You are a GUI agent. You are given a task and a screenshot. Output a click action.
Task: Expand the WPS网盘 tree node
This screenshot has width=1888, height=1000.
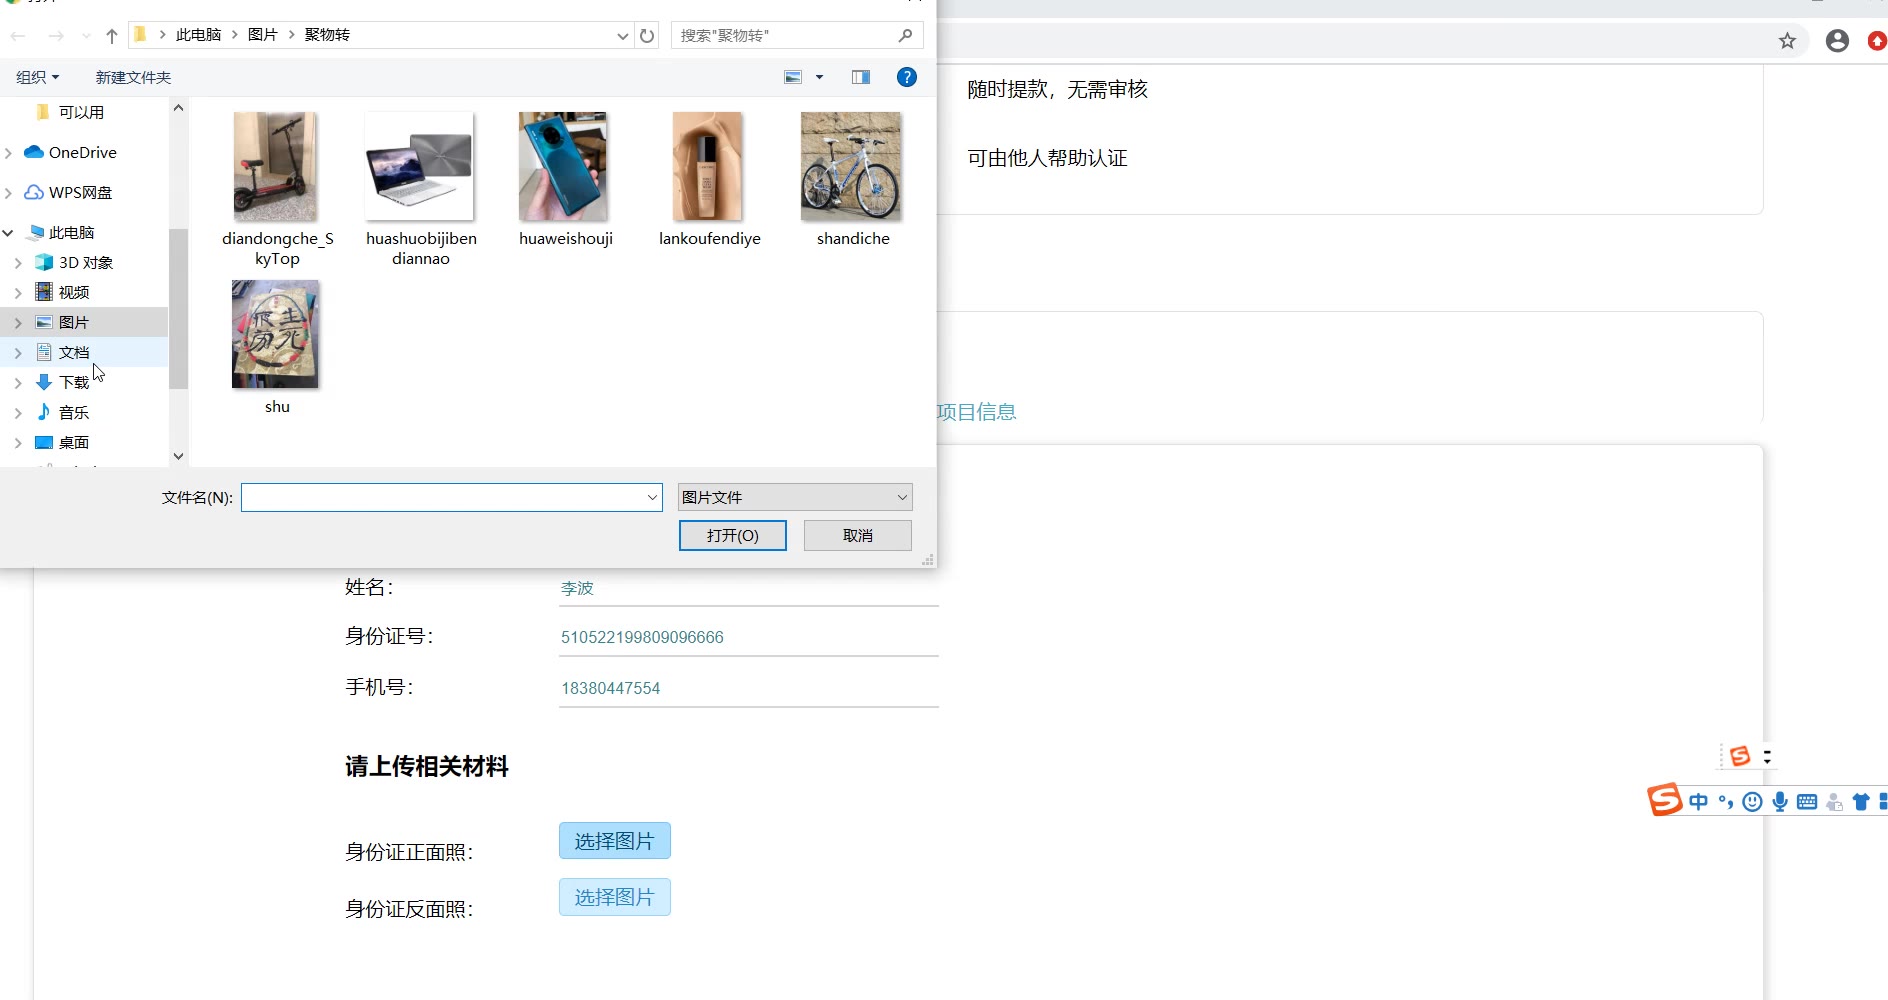point(9,193)
